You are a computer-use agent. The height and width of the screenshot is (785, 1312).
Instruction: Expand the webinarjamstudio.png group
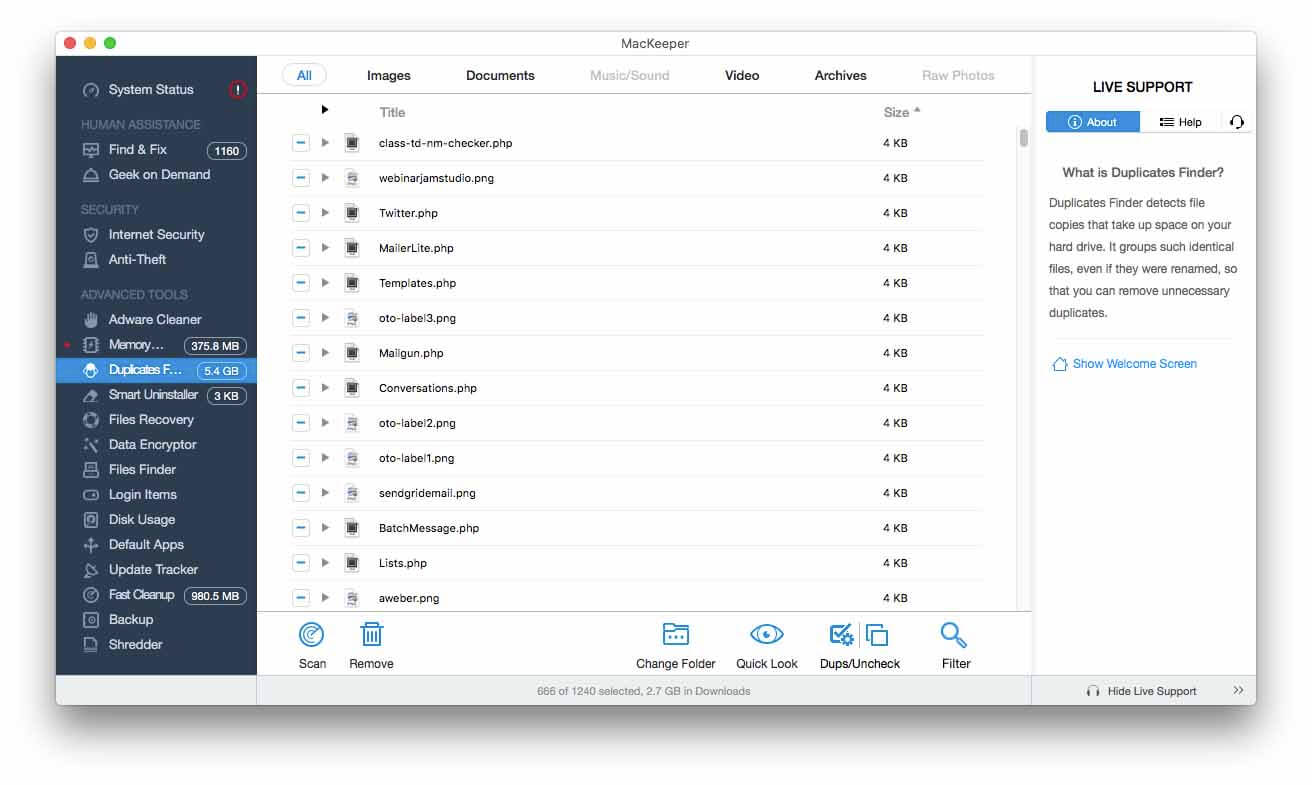click(325, 178)
